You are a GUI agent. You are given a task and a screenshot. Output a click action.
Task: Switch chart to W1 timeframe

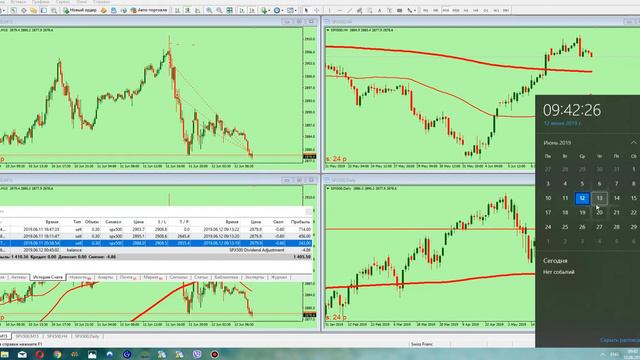[x=496, y=10]
